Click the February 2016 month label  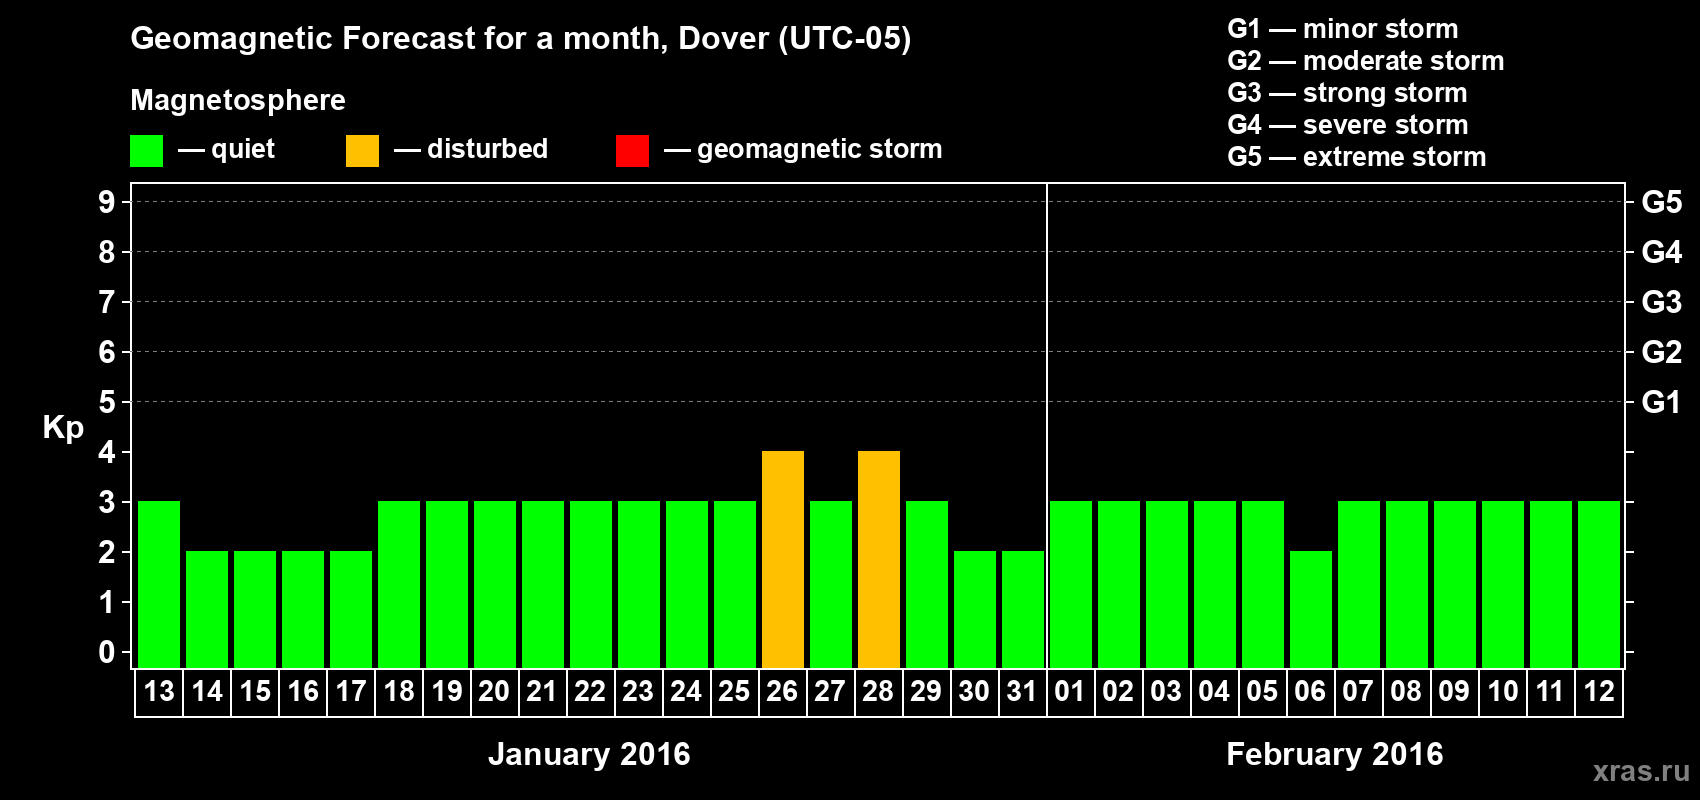click(x=1335, y=754)
